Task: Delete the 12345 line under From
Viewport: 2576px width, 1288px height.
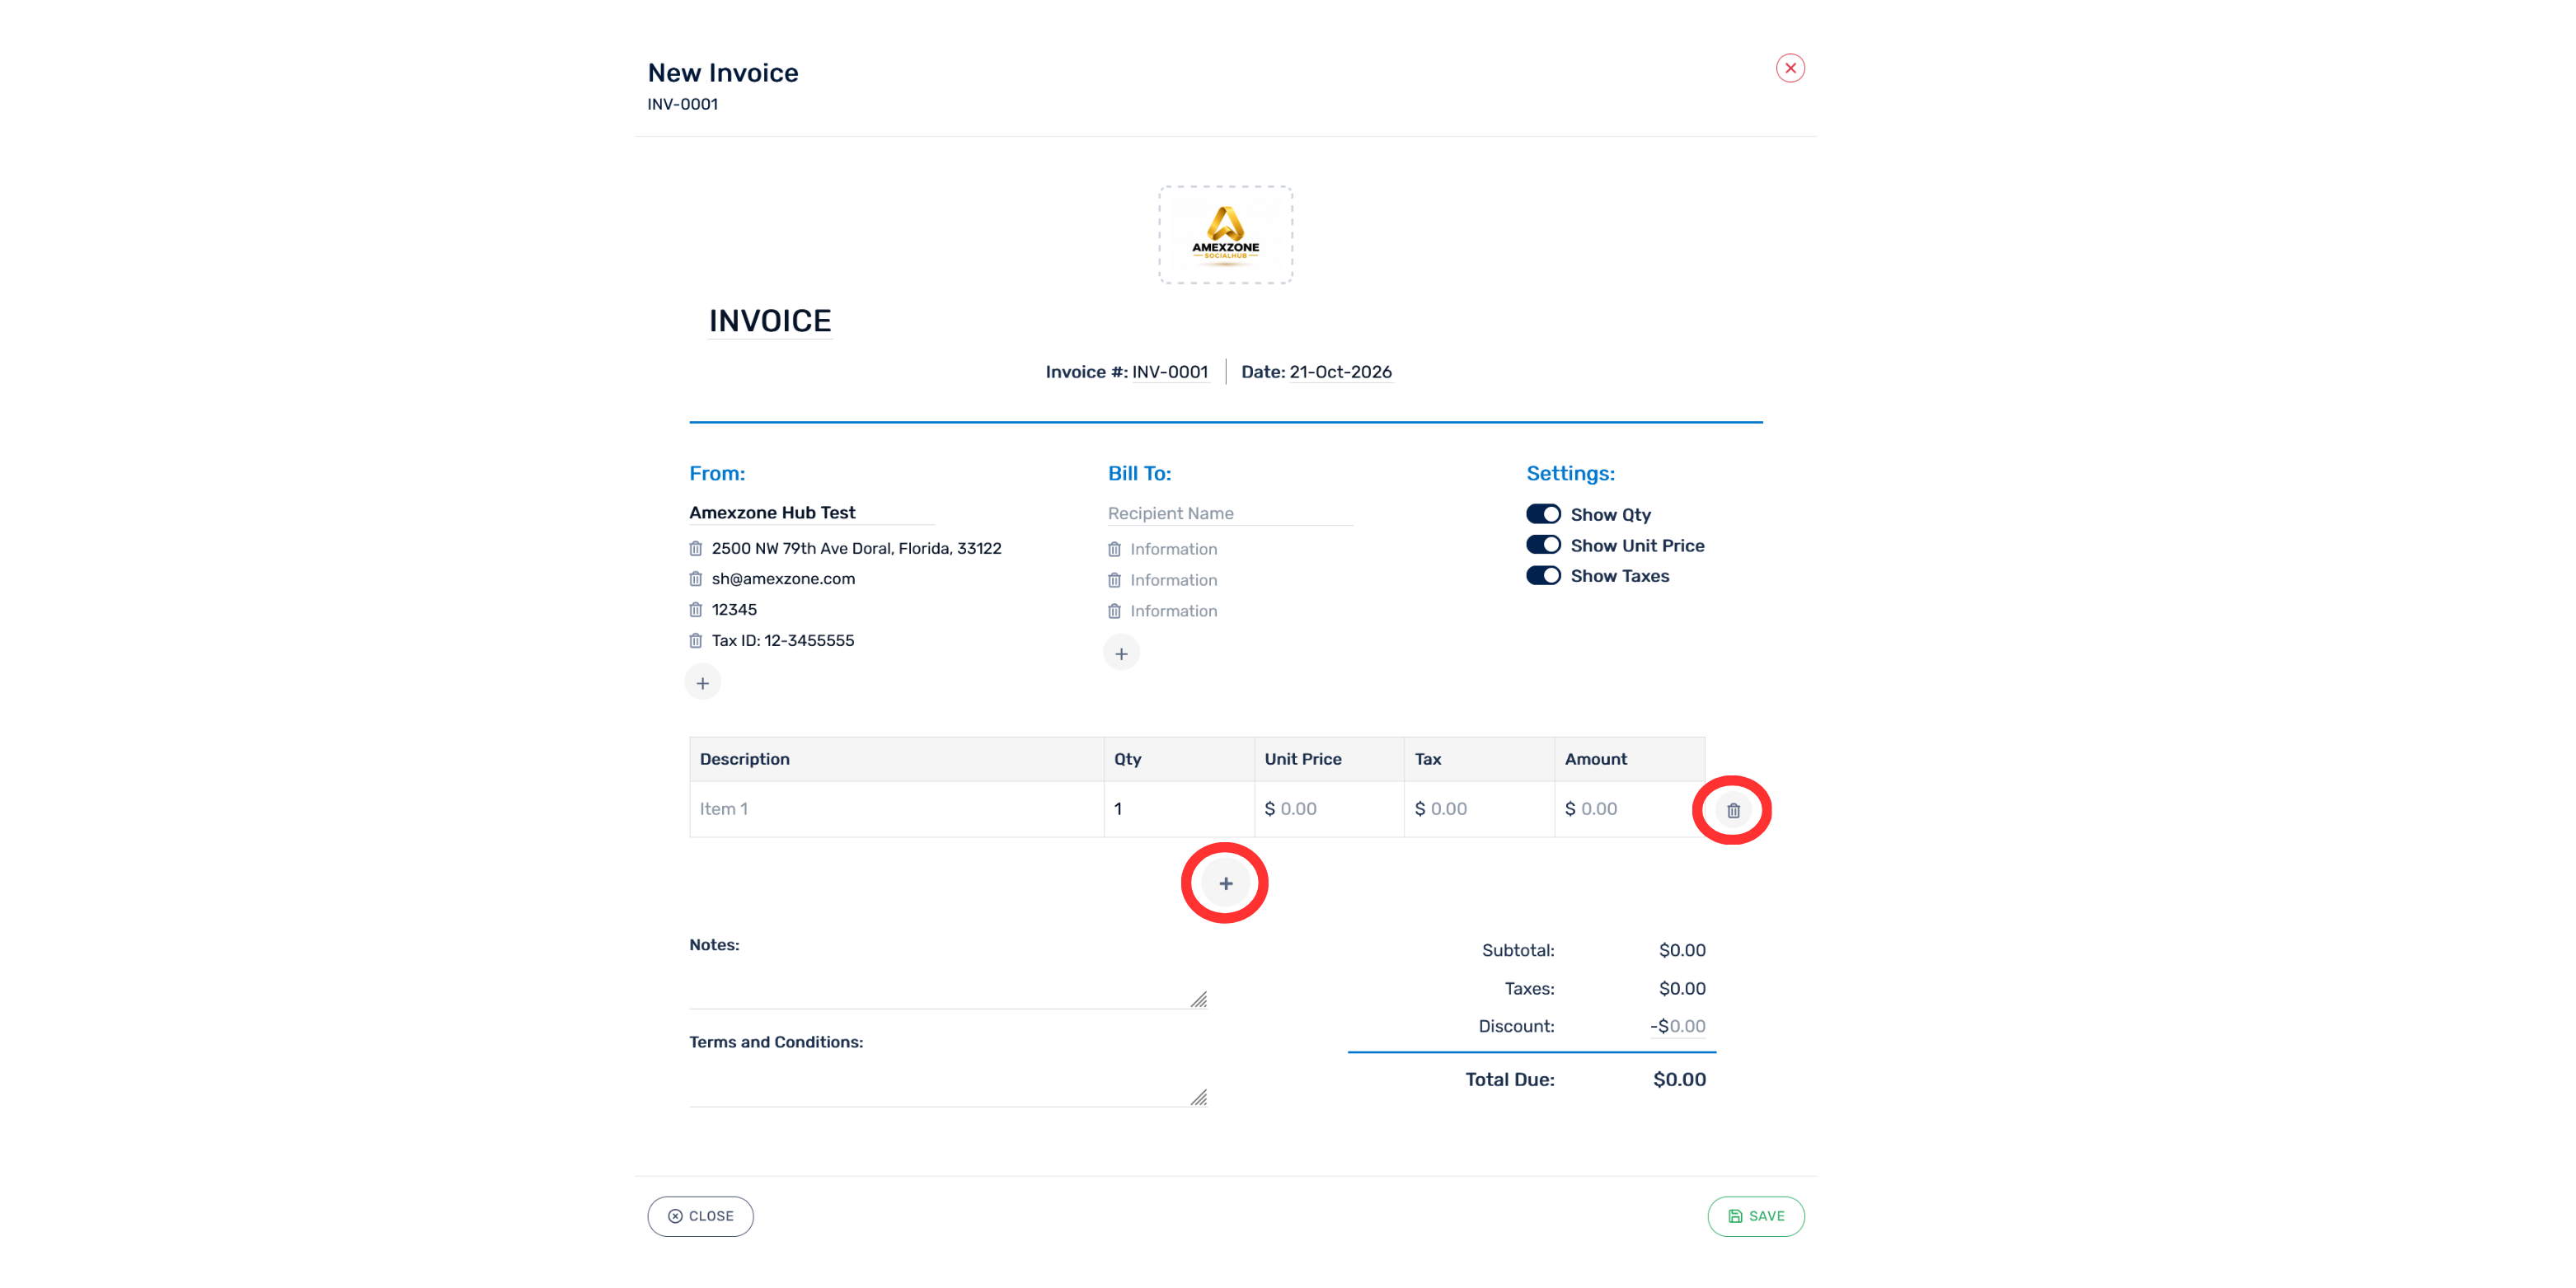Action: 696,610
